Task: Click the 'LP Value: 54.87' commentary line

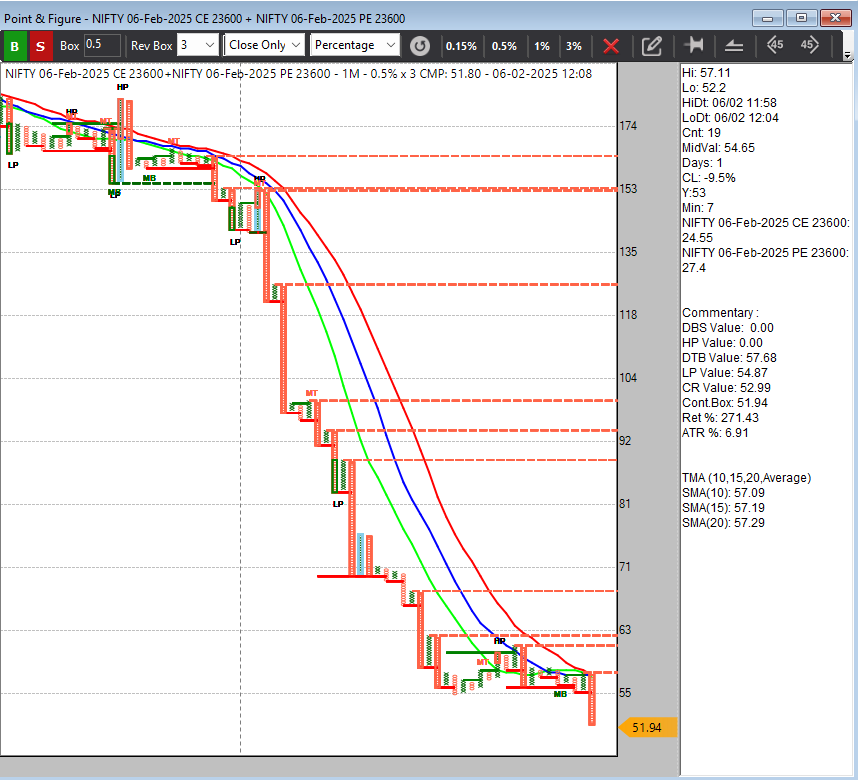Action: (724, 373)
